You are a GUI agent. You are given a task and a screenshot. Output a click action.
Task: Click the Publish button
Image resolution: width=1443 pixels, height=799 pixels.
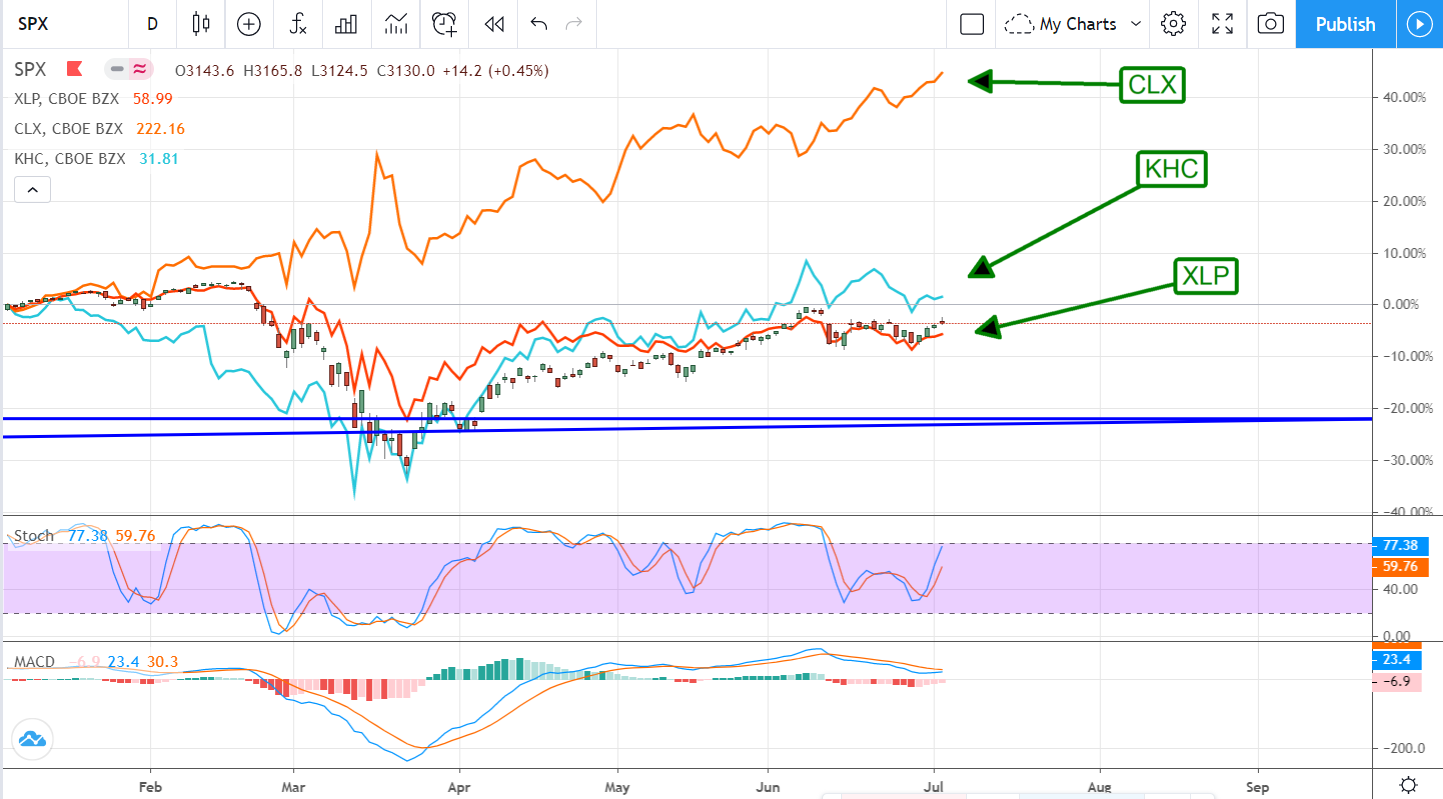point(1345,24)
